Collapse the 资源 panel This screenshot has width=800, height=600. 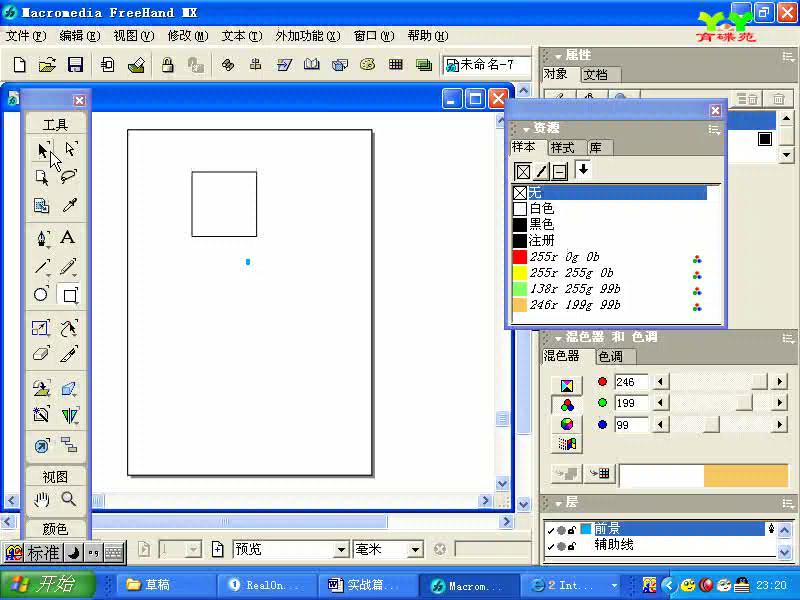tap(526, 129)
